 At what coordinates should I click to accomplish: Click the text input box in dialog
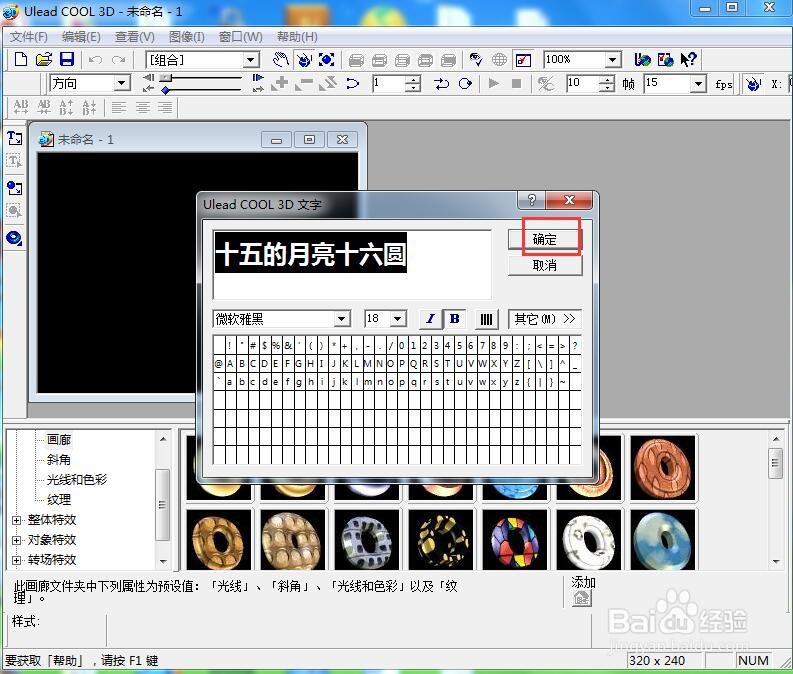[352, 265]
